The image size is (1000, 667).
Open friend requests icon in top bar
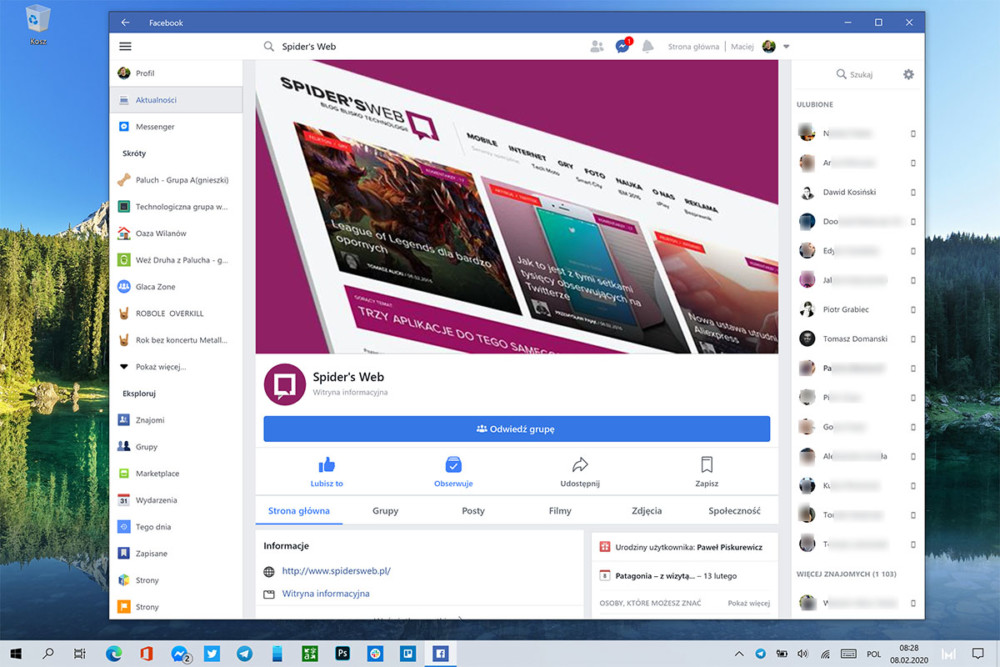597,47
